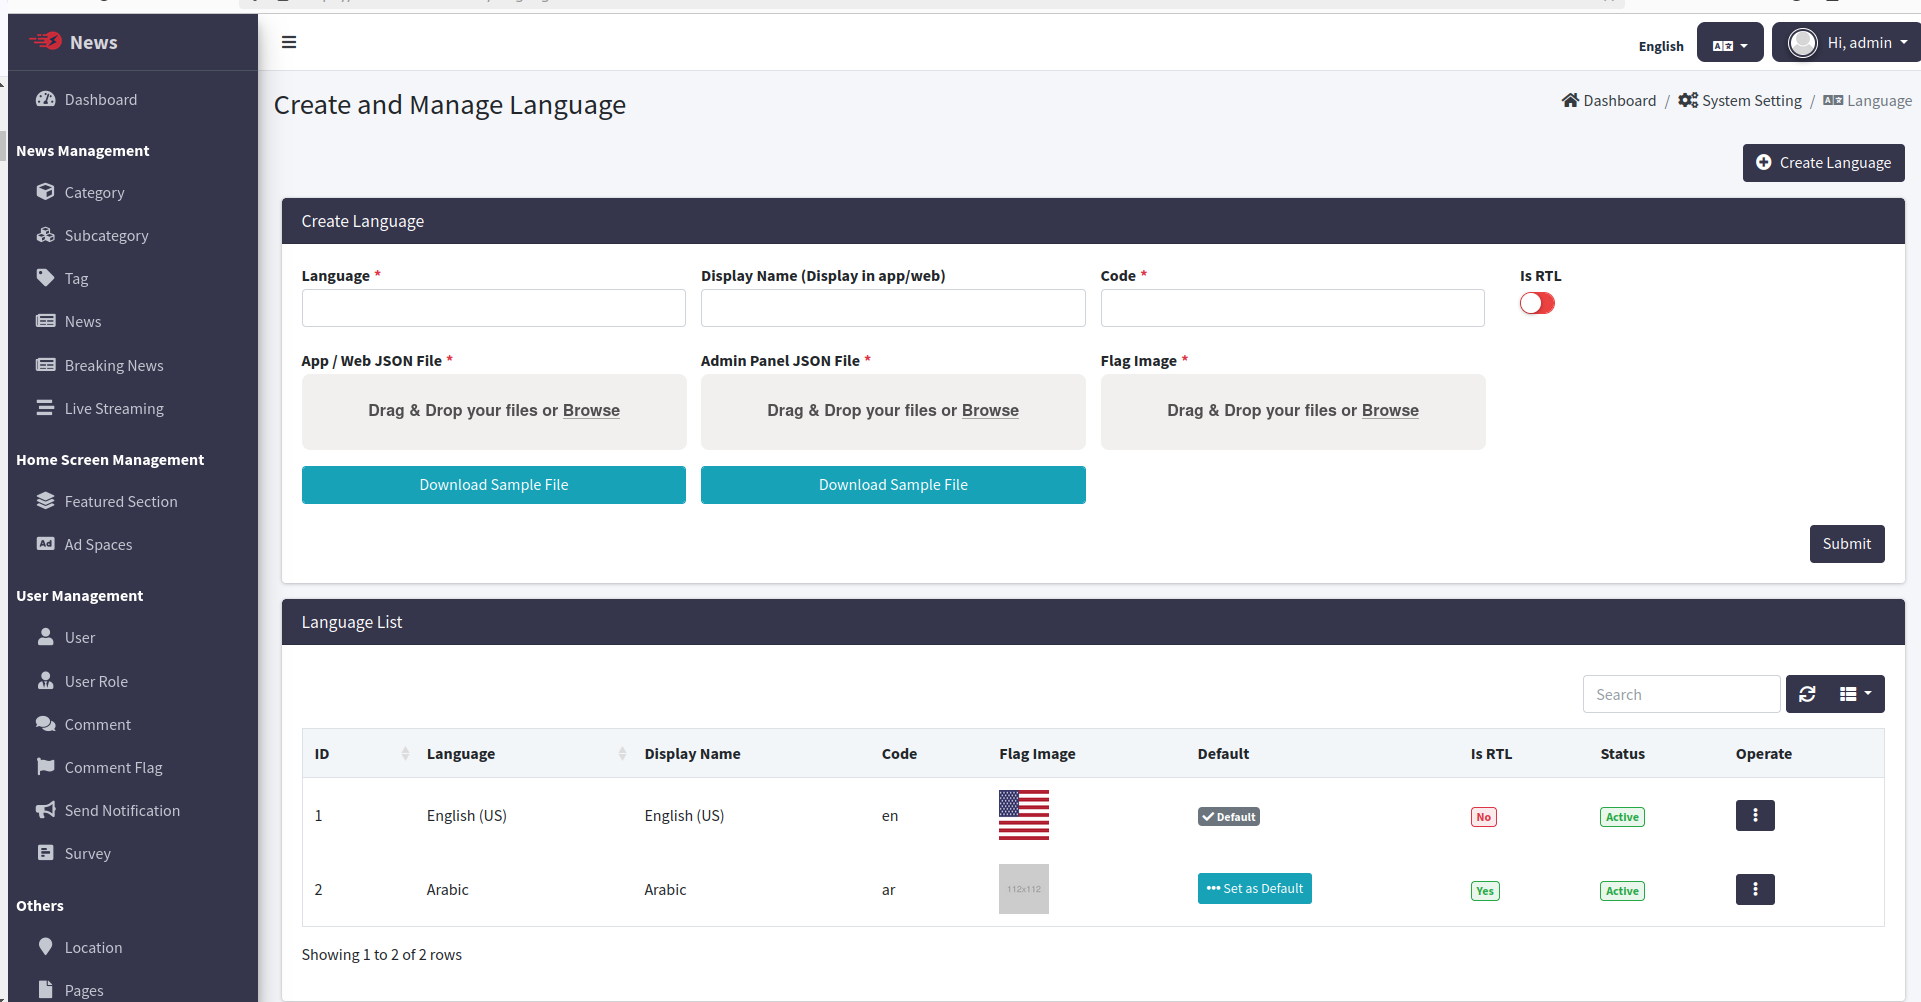This screenshot has width=1921, height=1002.
Task: Open Breaking News in the sidebar
Action: [x=114, y=365]
